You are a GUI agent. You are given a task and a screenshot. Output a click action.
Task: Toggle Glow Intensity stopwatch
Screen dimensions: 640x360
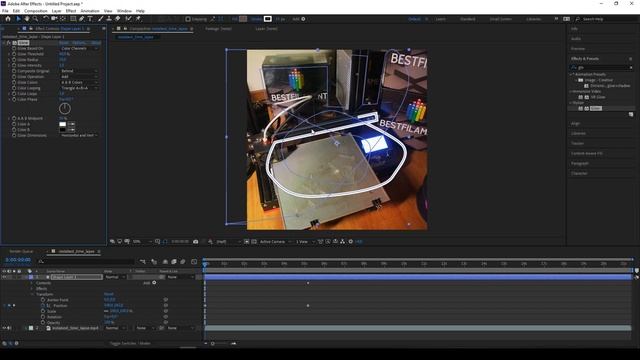[14, 65]
